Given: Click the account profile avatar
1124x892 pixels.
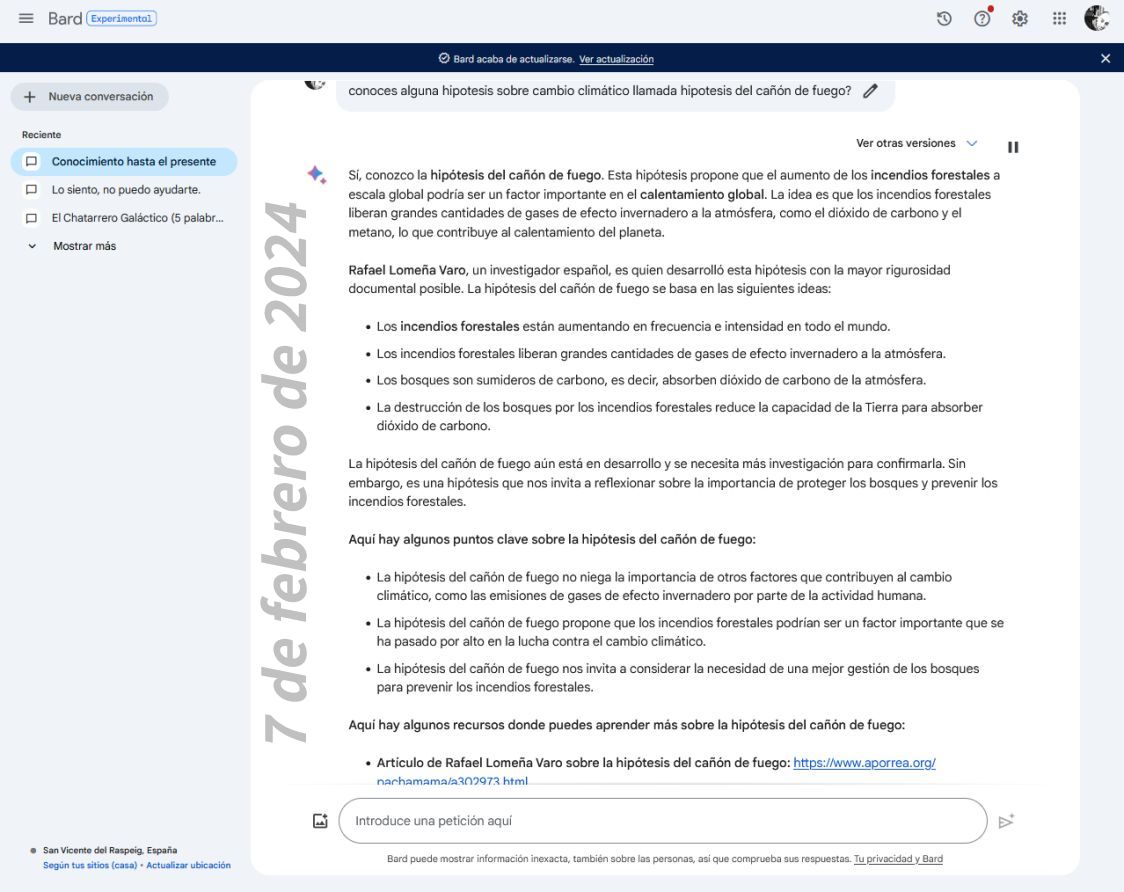Looking at the screenshot, I should (x=1096, y=19).
